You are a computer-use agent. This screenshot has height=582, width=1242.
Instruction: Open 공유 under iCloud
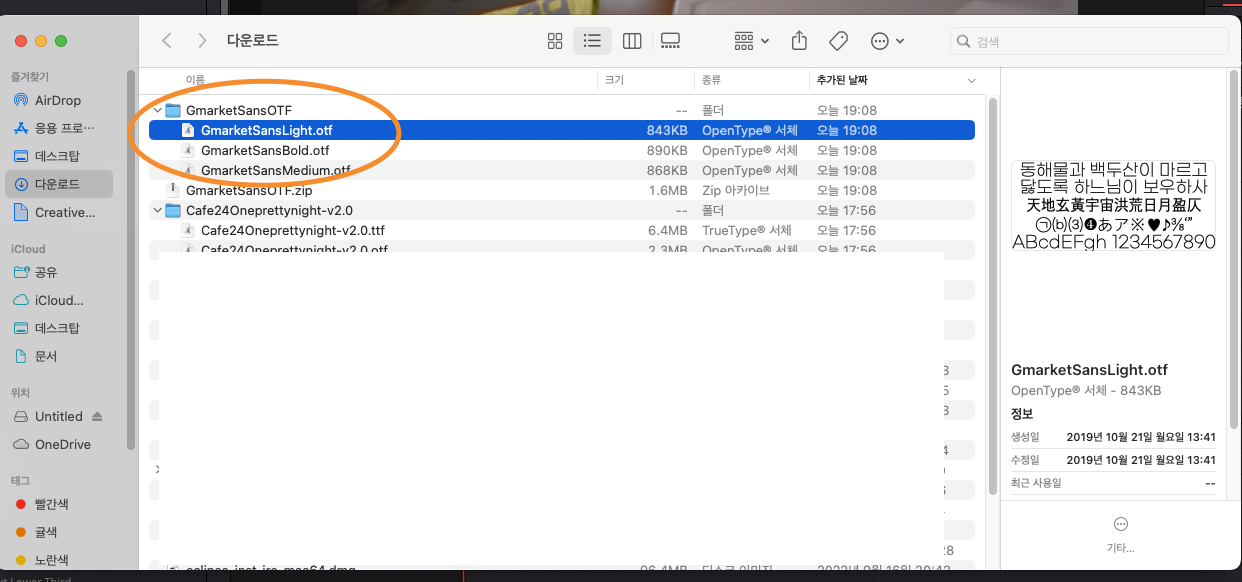[x=58, y=272]
